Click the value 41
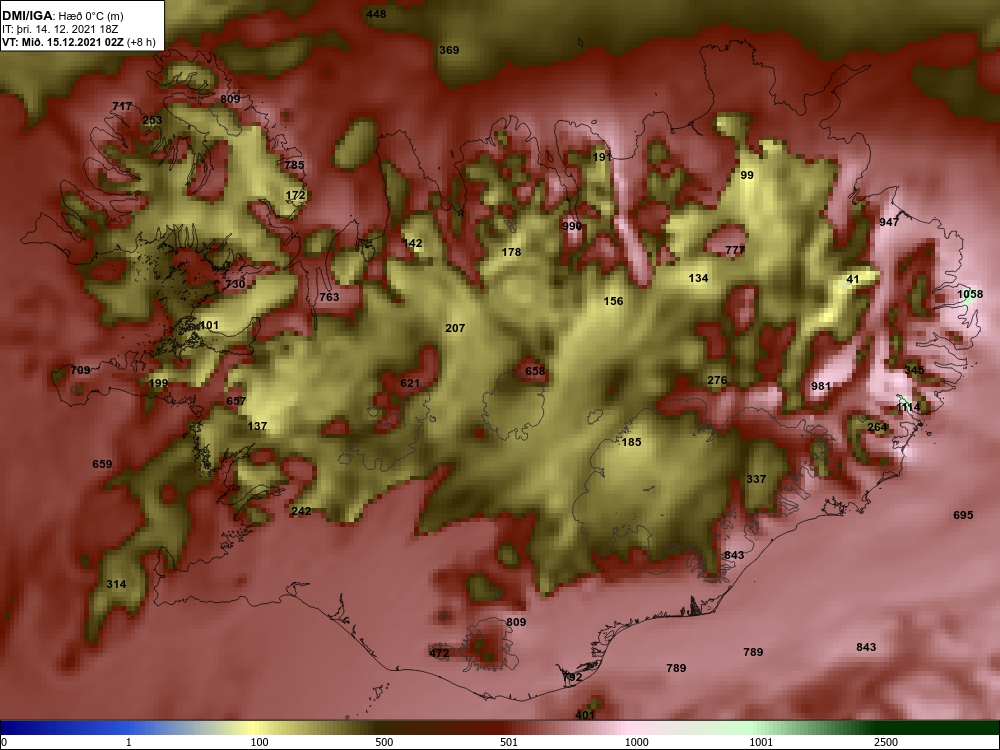The image size is (1000, 750). [x=853, y=279]
